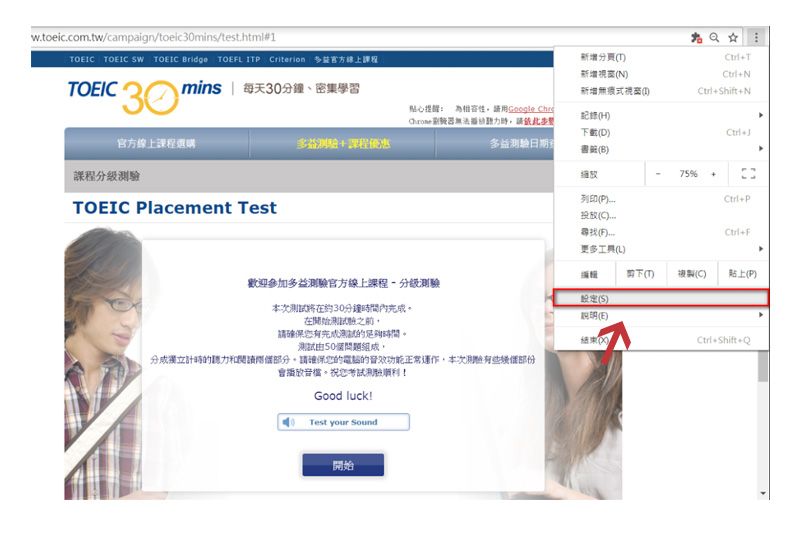Image resolution: width=800 pixels, height=548 pixels.
Task: Click the TOEIC Placement Test heading
Action: pos(174,208)
